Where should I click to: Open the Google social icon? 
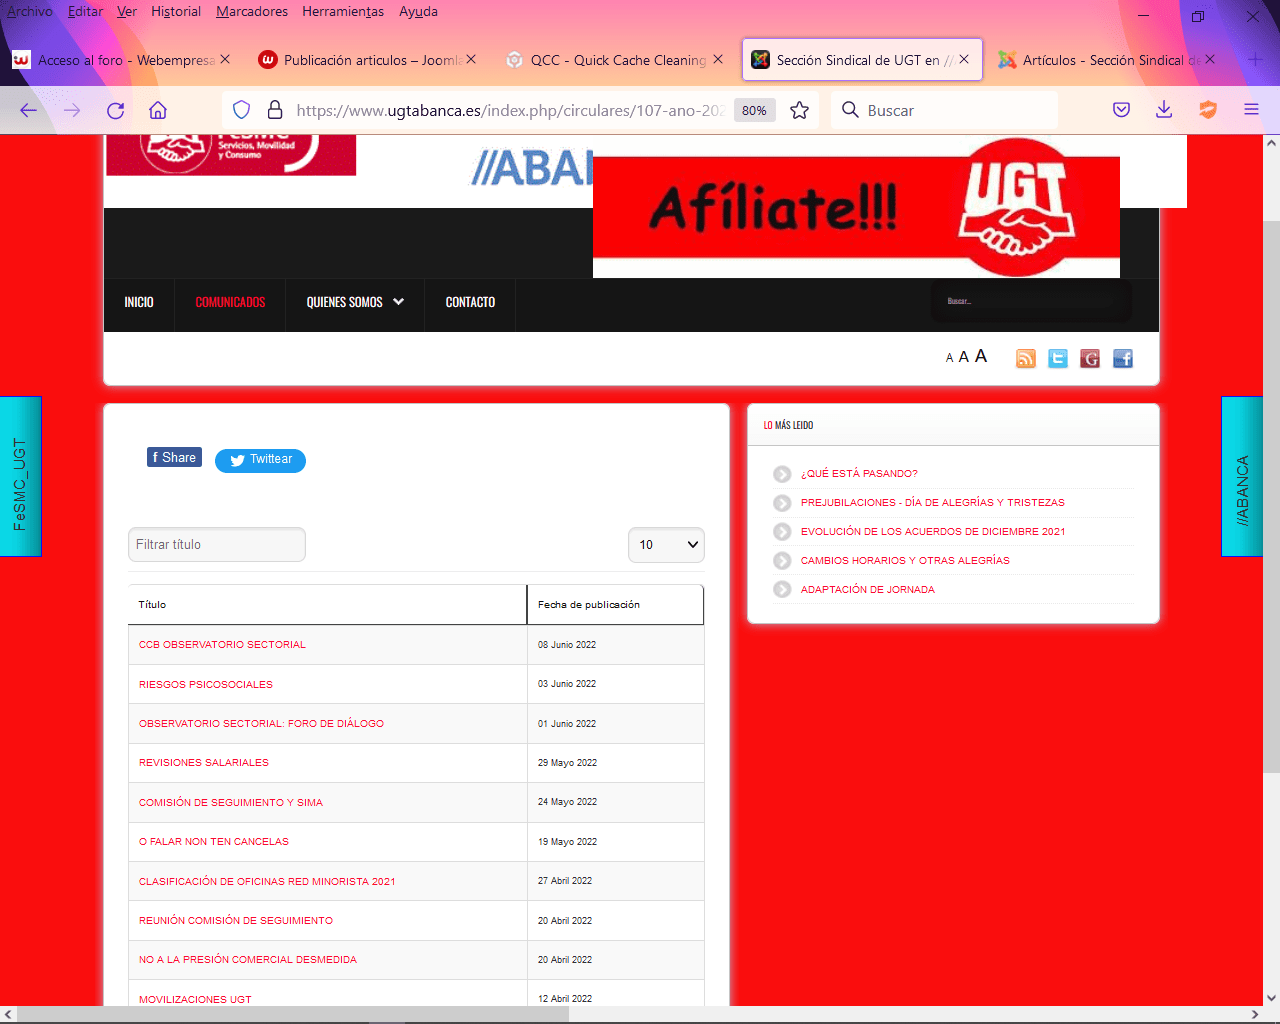point(1090,359)
